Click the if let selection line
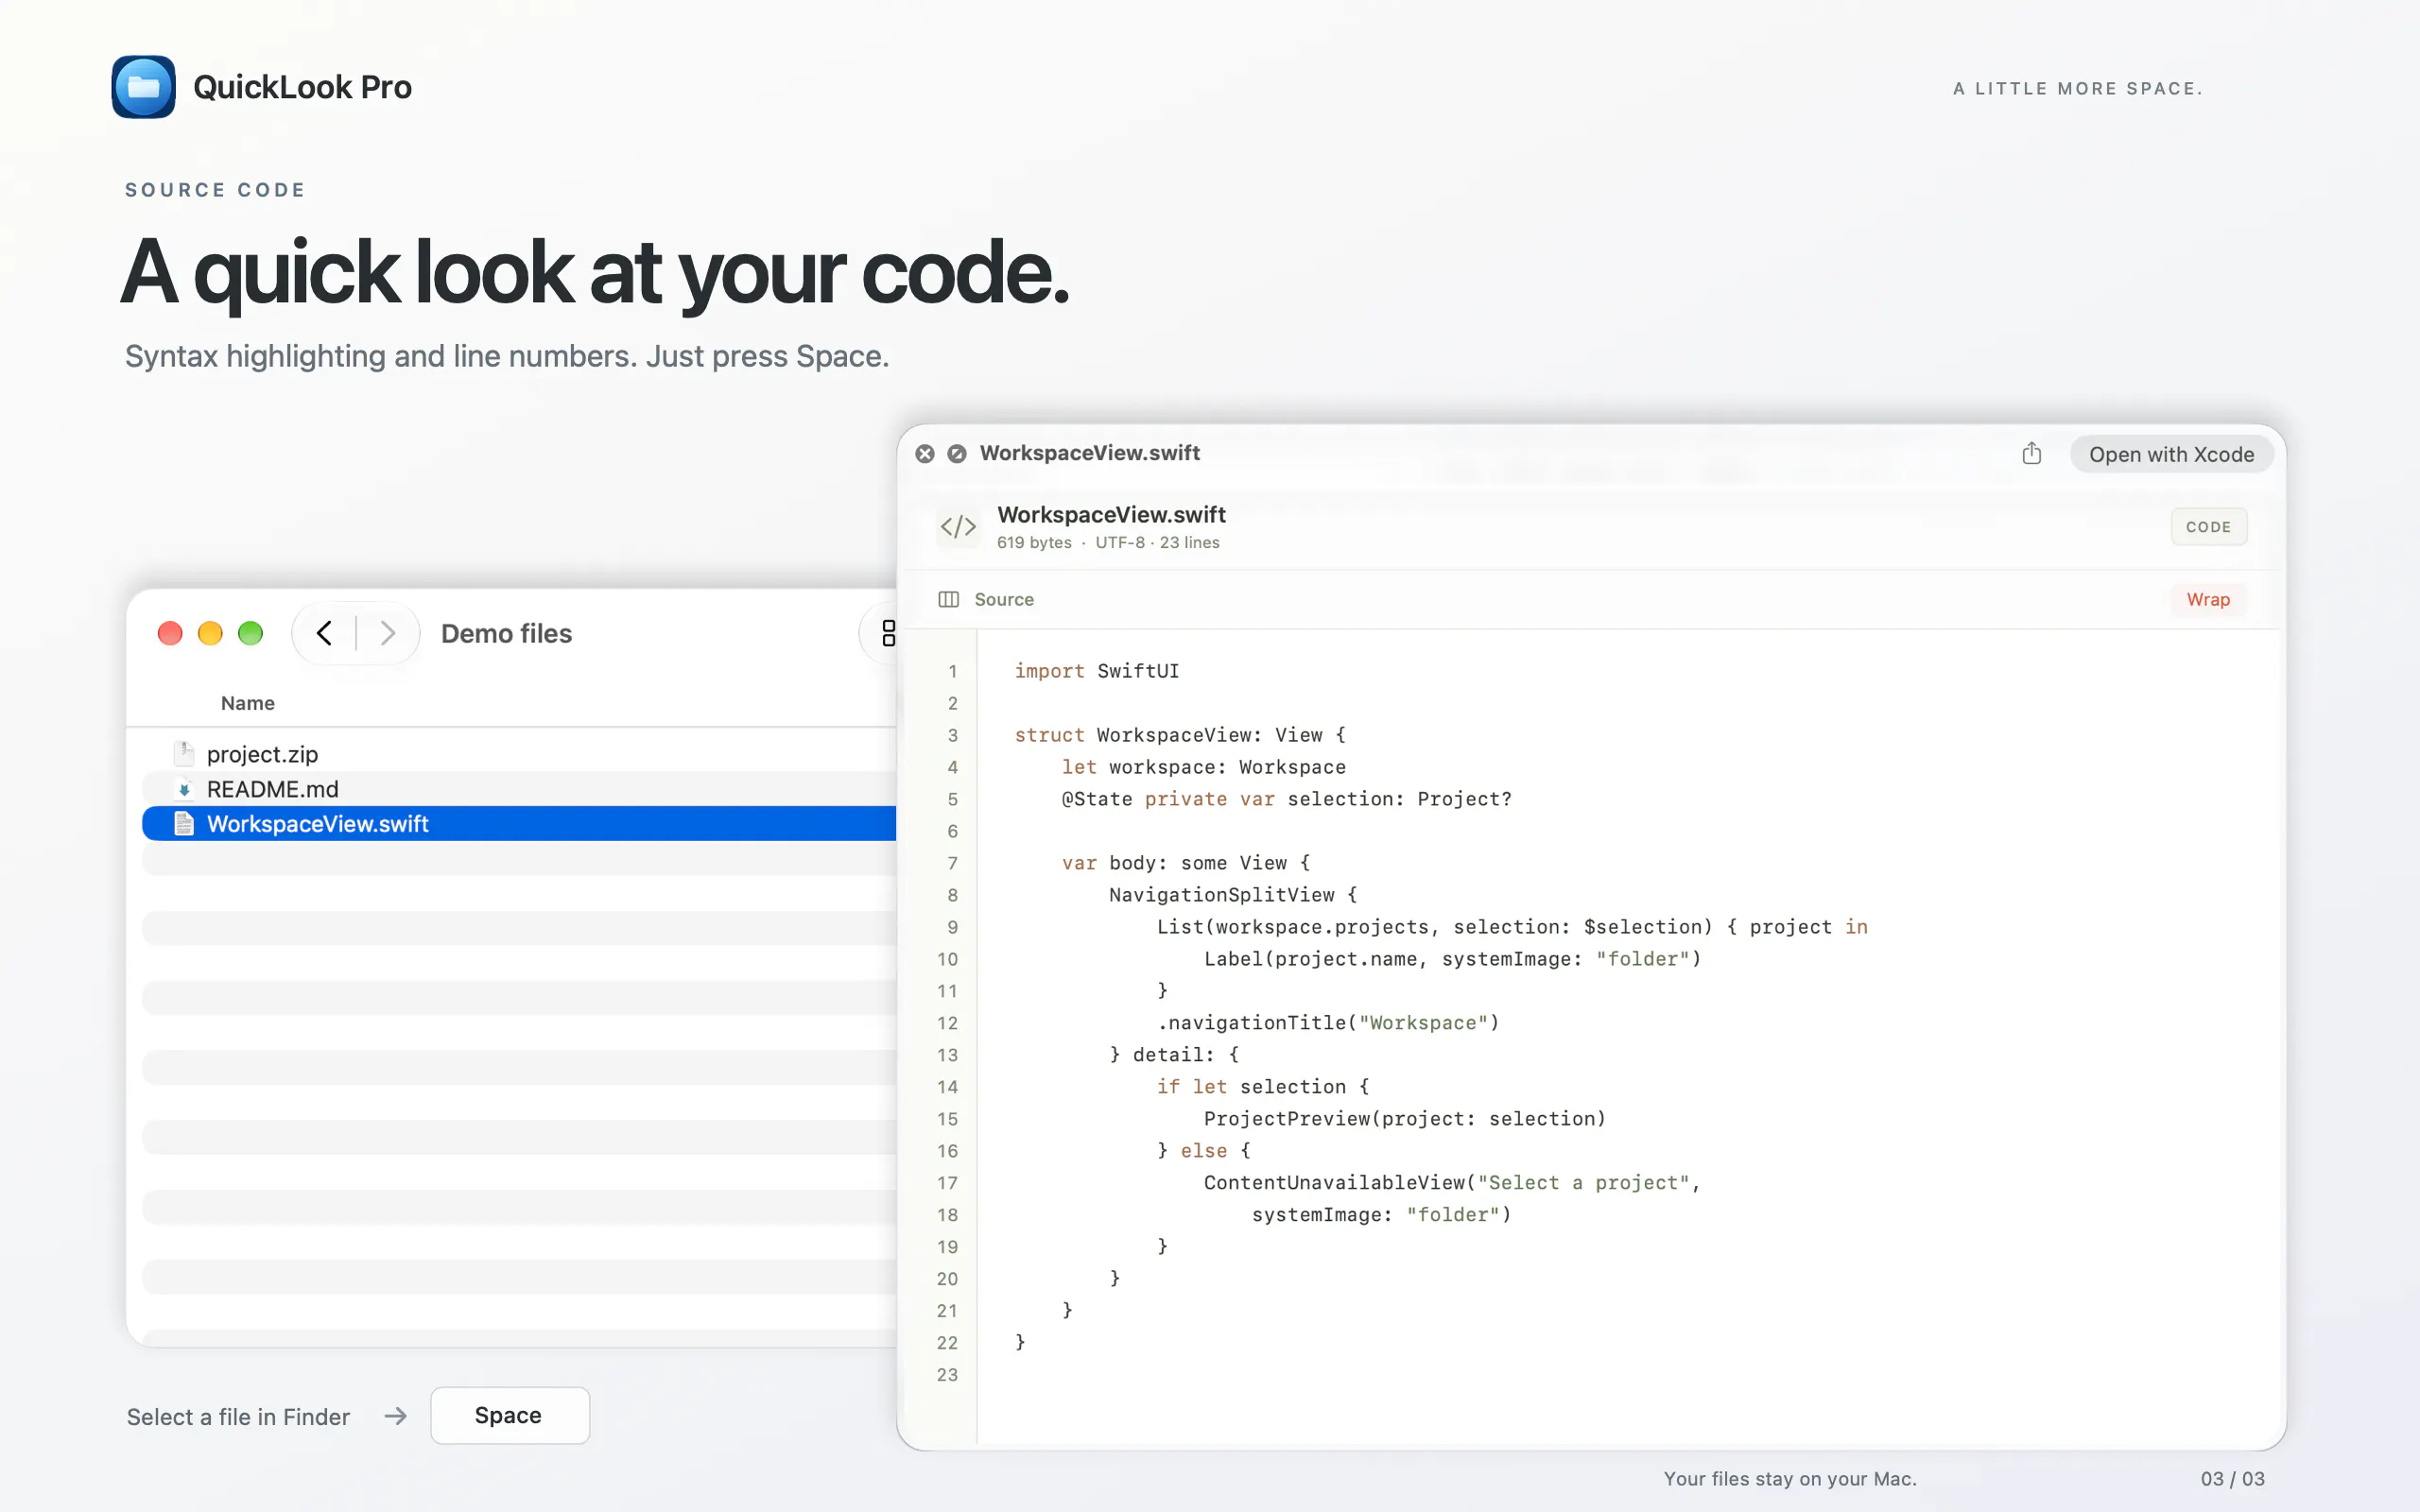 (x=1263, y=1087)
